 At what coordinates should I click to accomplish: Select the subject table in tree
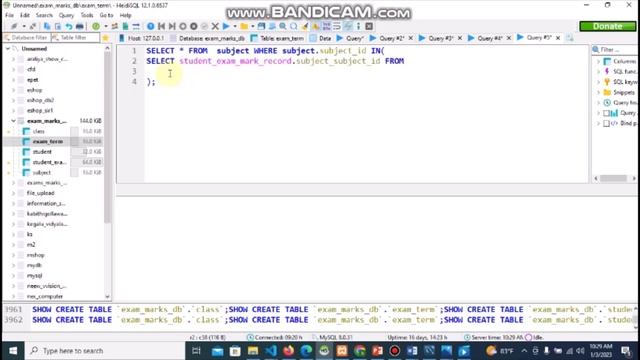[x=42, y=173]
